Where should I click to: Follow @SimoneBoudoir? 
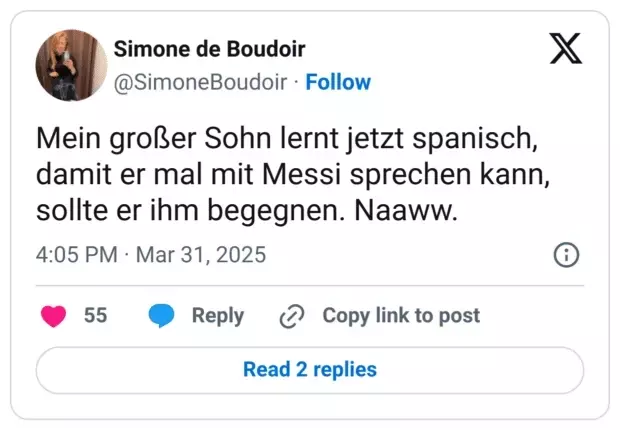point(338,82)
